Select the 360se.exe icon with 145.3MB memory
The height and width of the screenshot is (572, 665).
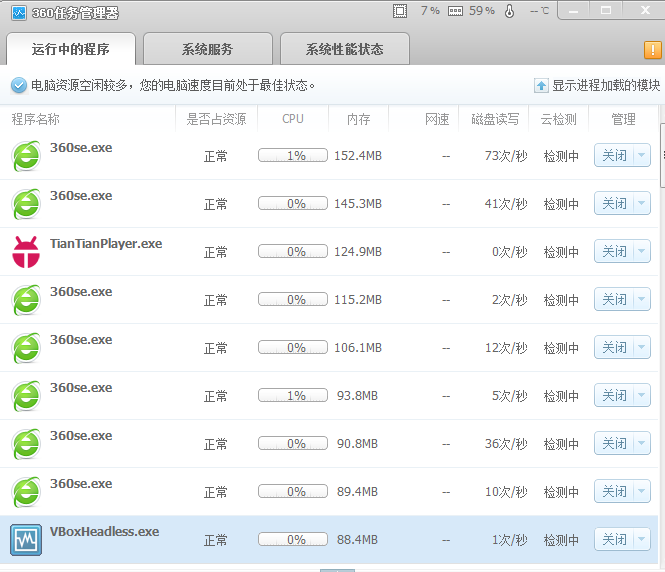click(26, 204)
